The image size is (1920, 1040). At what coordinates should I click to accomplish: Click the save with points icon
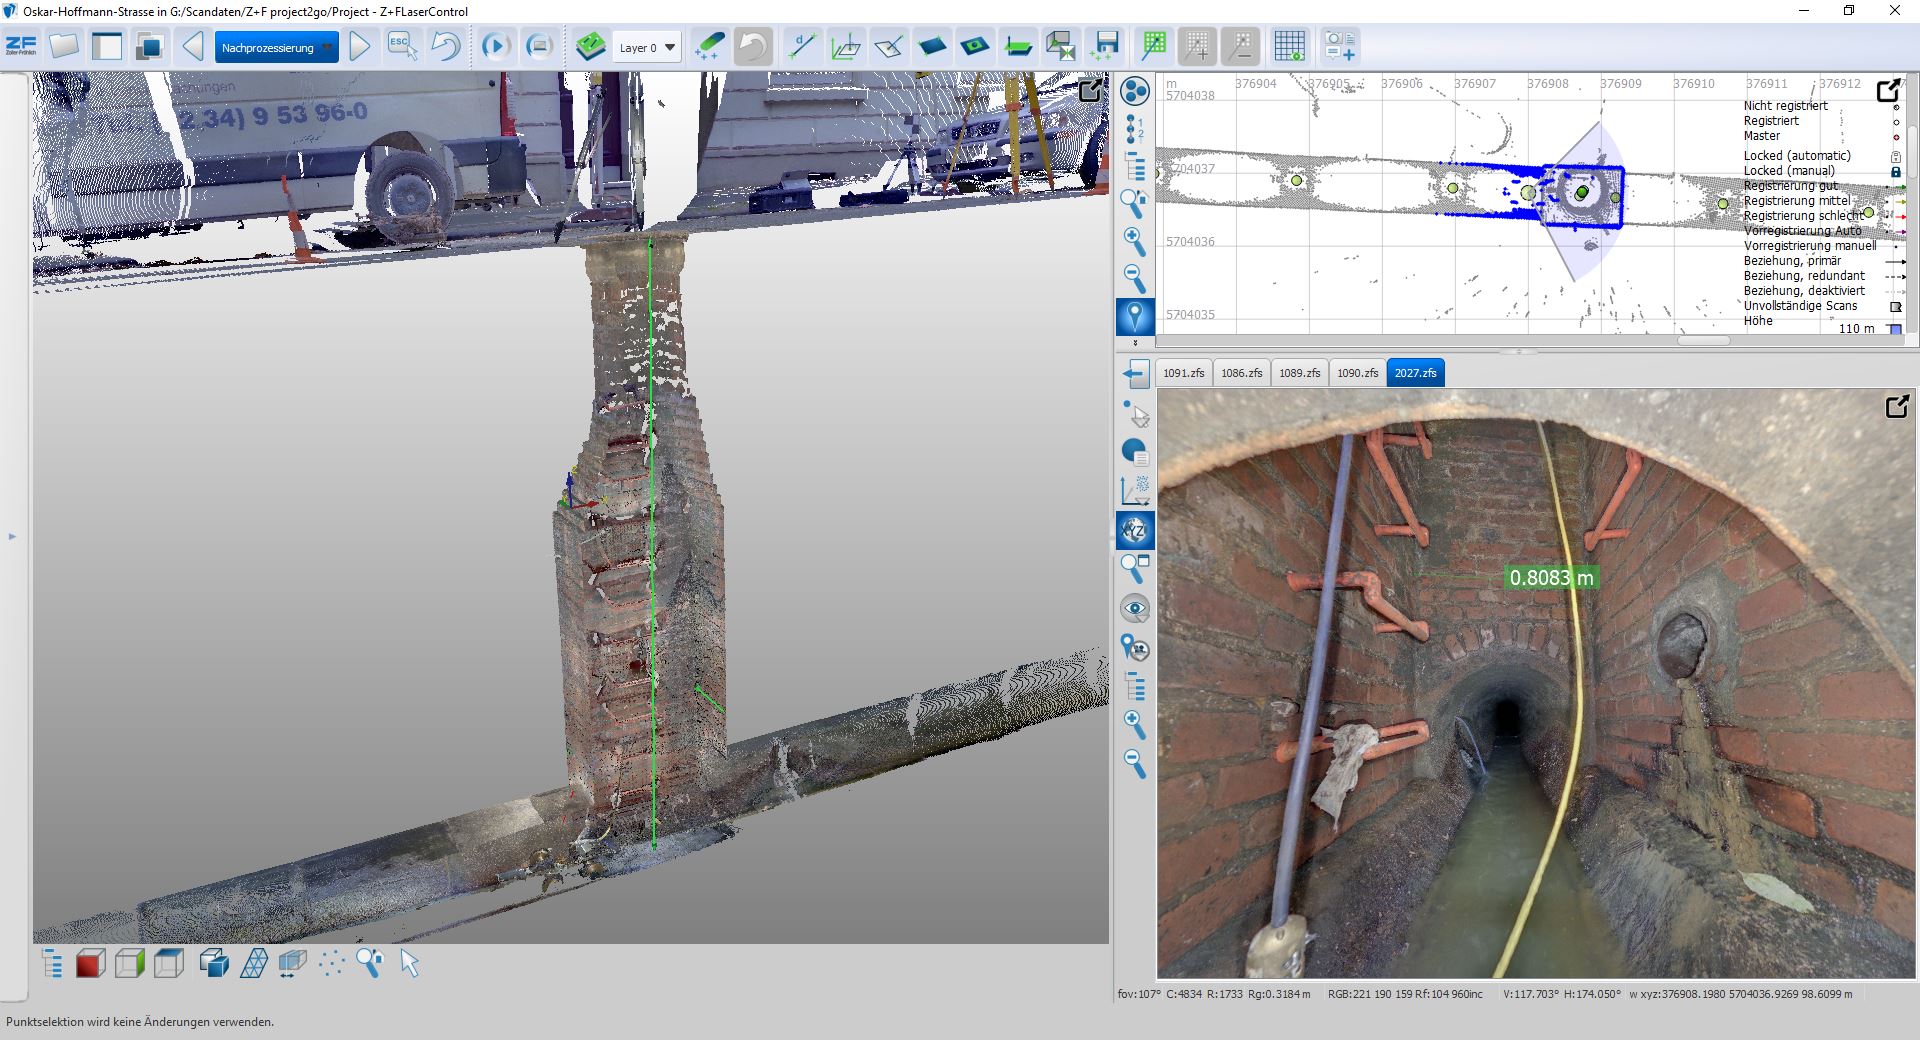click(x=1106, y=46)
